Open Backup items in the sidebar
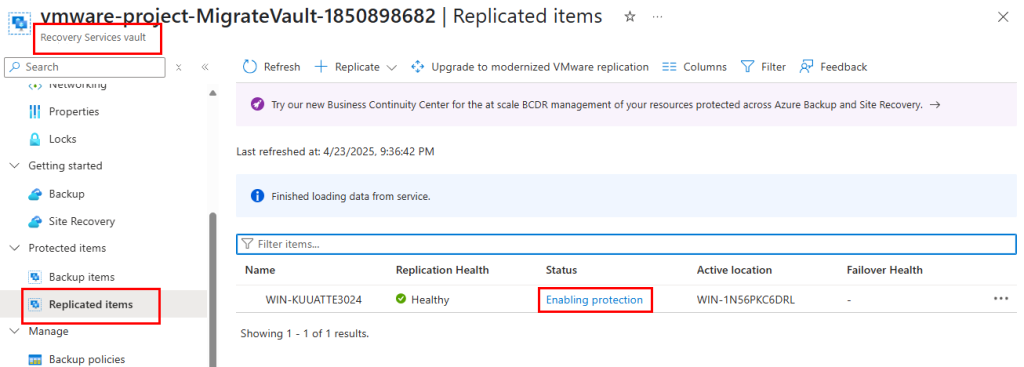This screenshot has width=1024, height=367. coord(82,277)
